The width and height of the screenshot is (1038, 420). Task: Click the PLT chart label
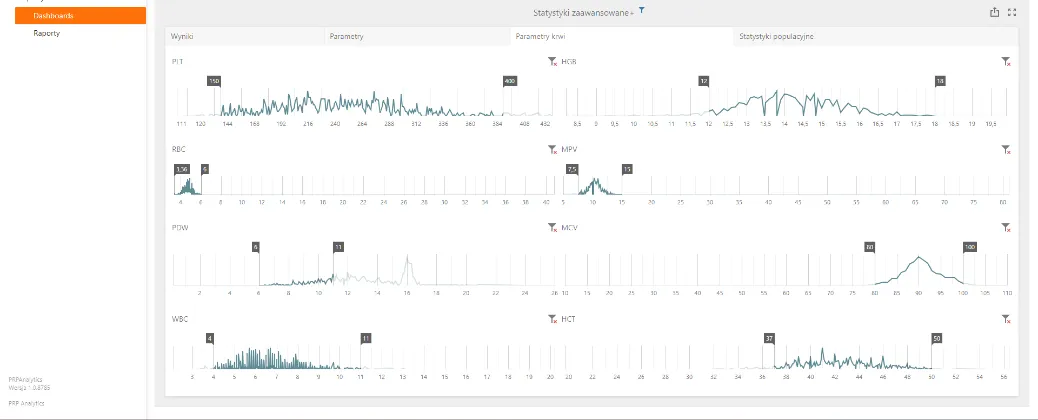point(177,62)
